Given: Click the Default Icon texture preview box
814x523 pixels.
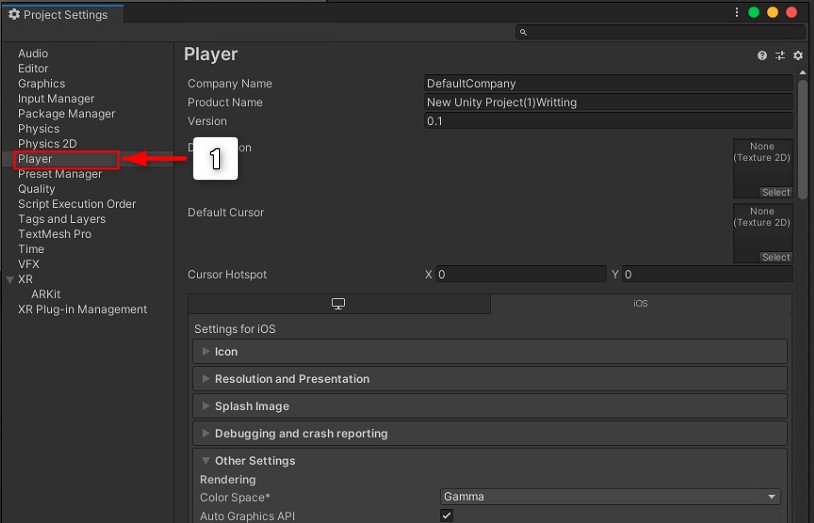Looking at the screenshot, I should [763, 168].
